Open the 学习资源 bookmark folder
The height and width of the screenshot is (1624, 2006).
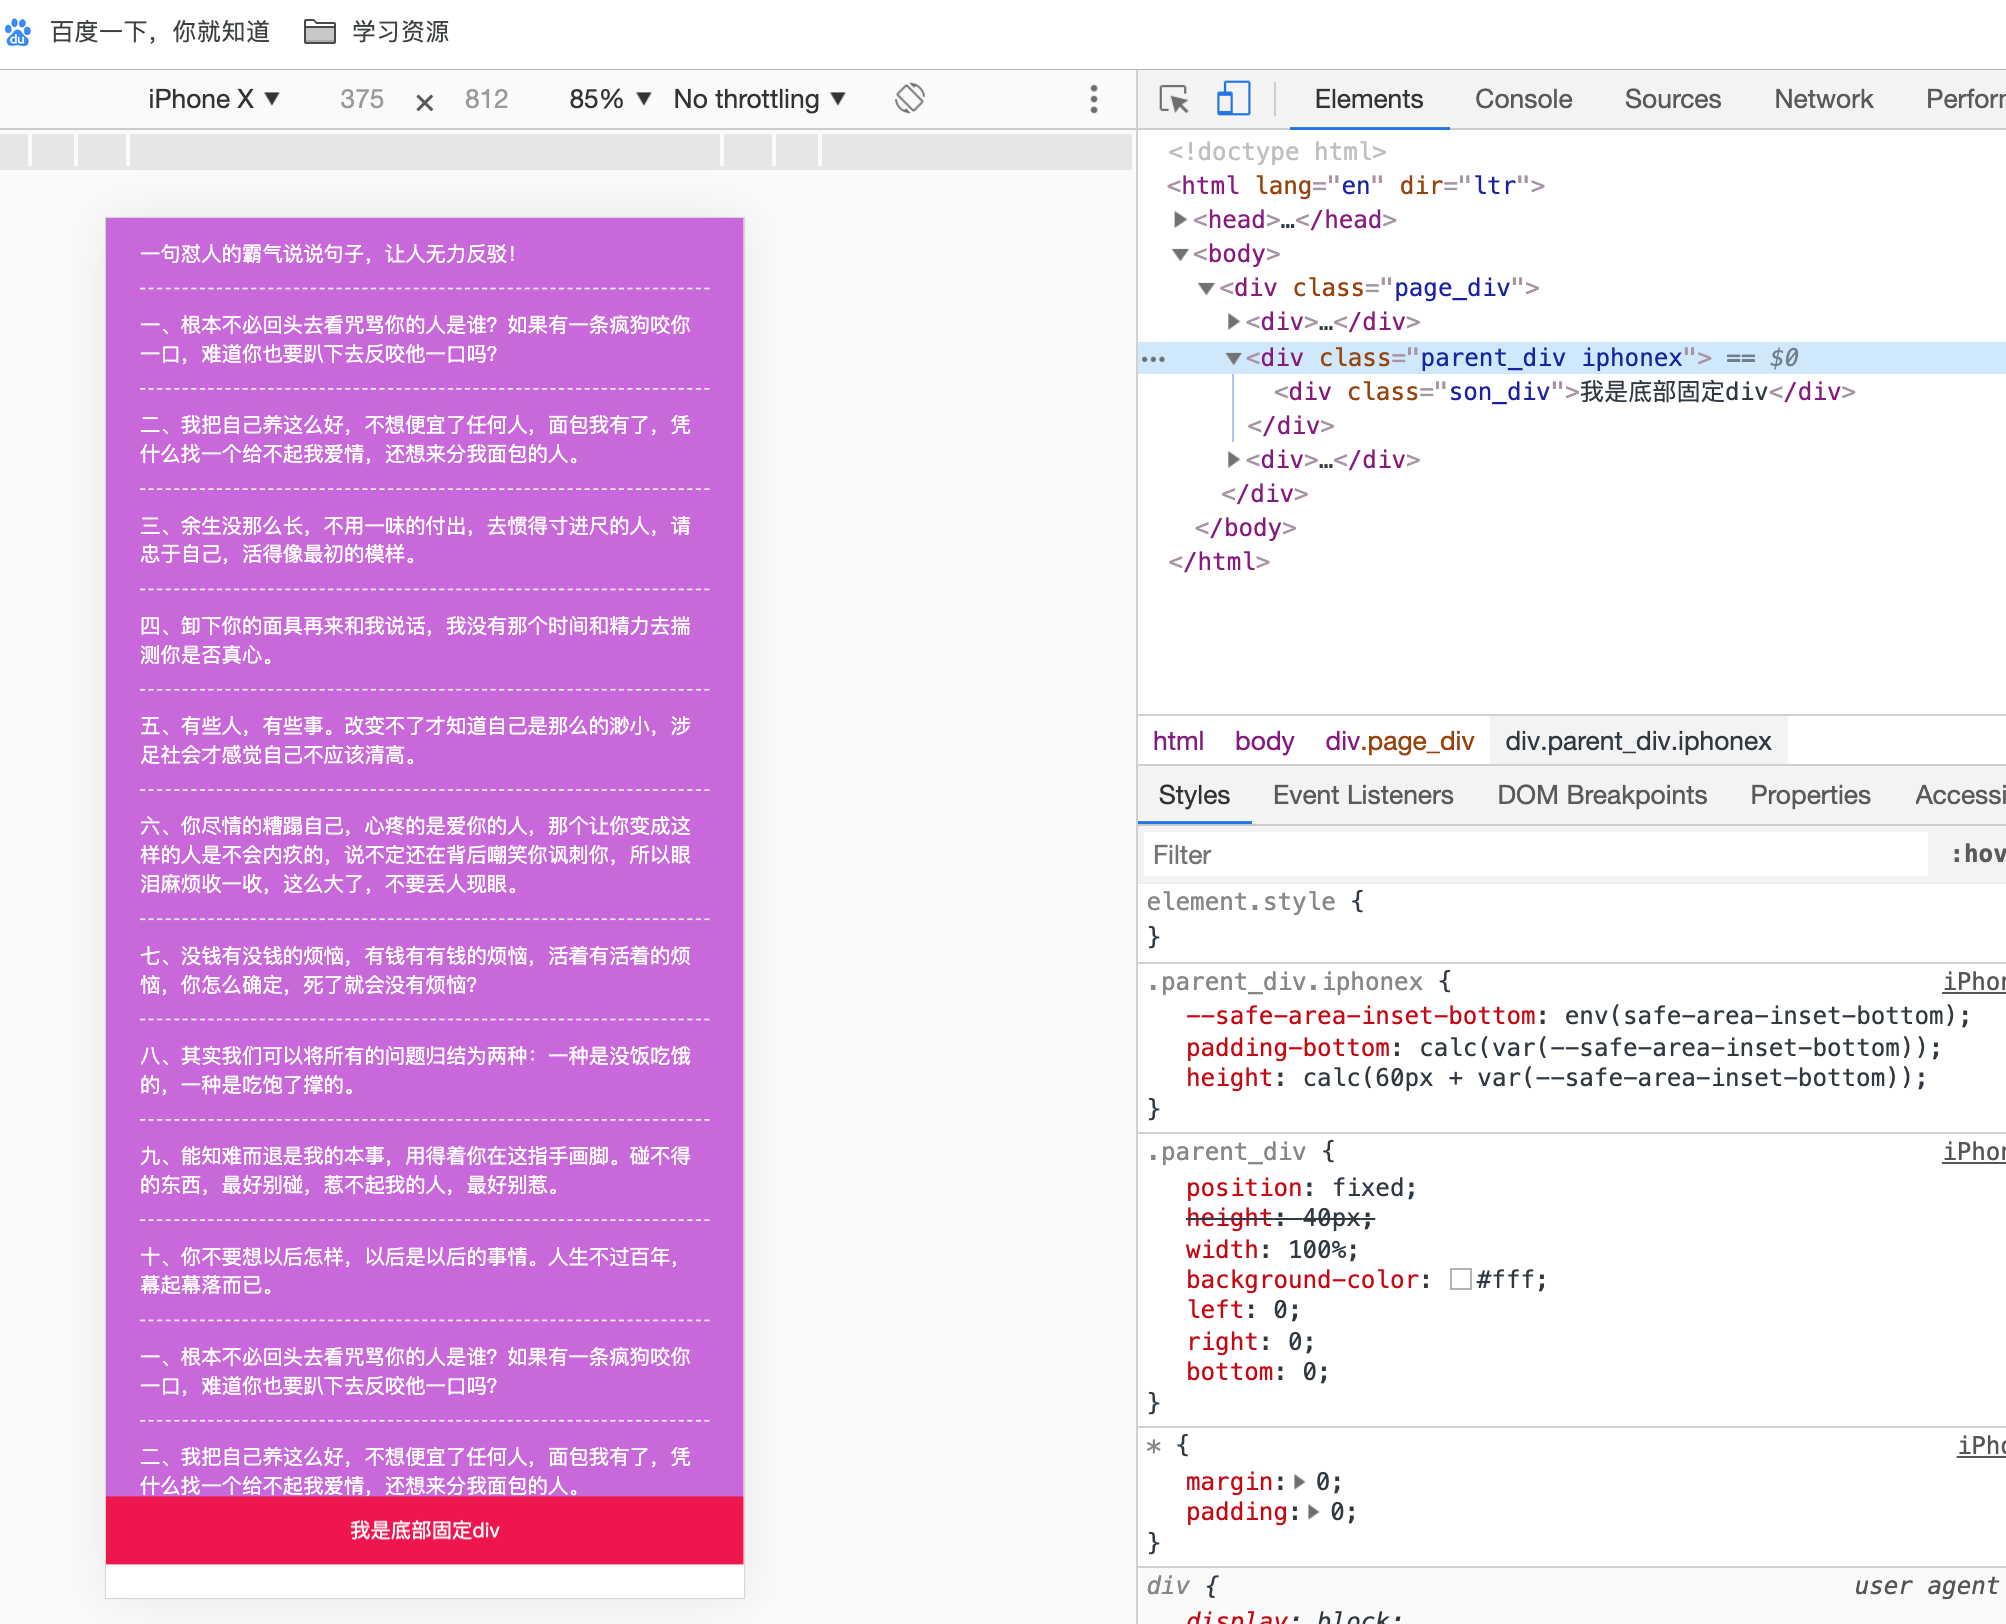(376, 32)
